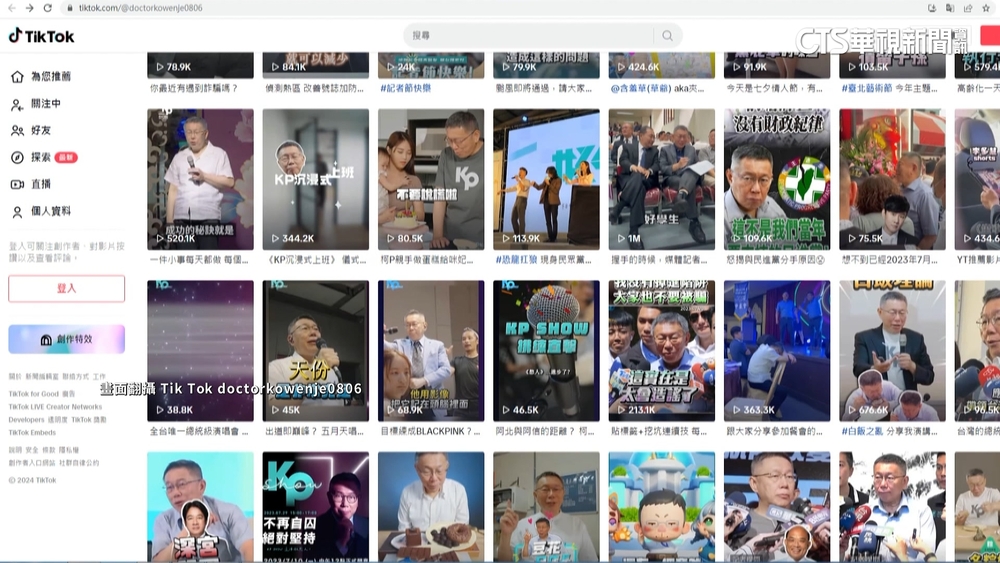Click the TikTok logo
Image resolution: width=1000 pixels, height=563 pixels.
point(42,36)
